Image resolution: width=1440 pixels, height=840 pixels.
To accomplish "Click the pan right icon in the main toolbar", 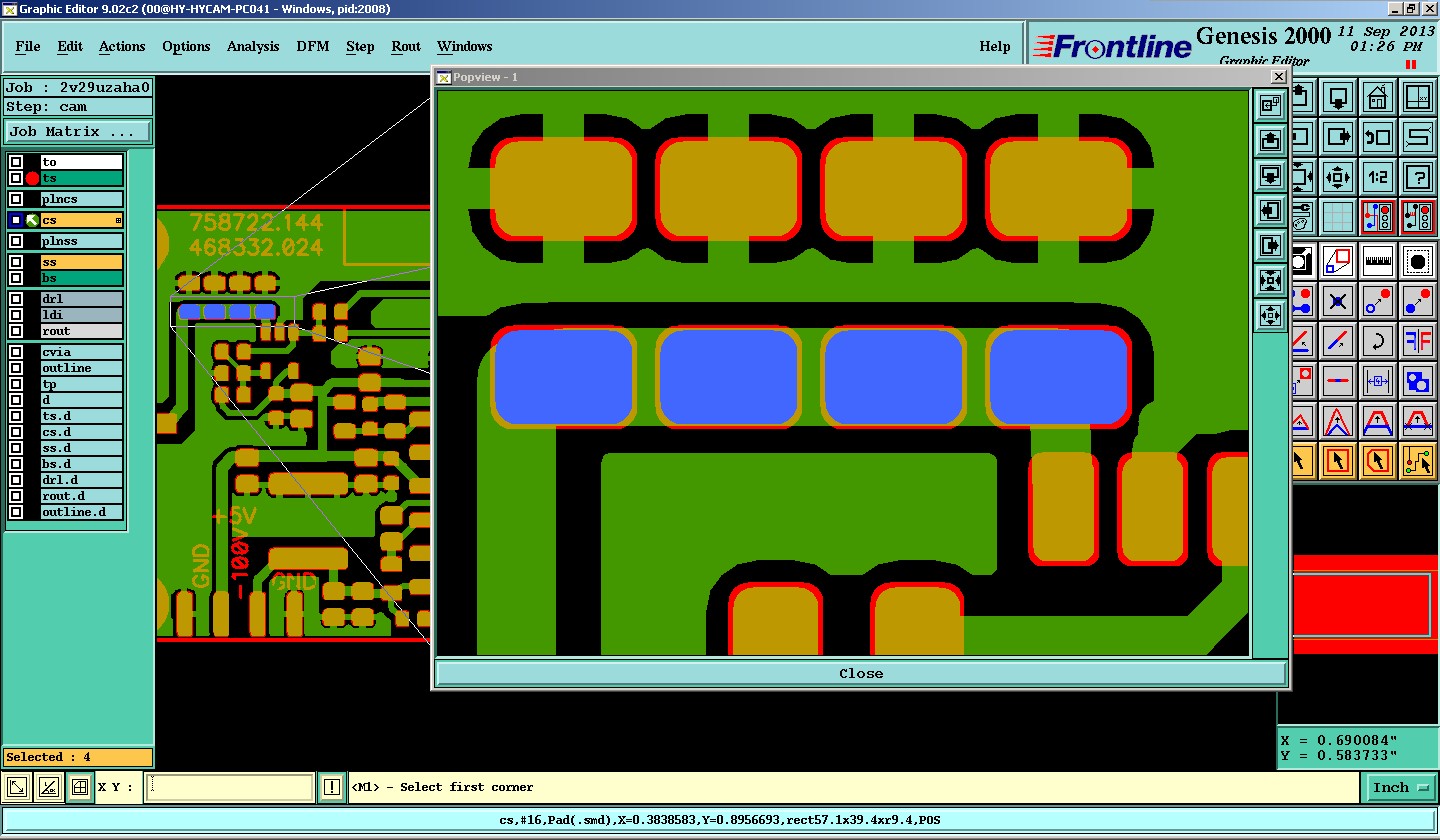I will click(x=1339, y=137).
